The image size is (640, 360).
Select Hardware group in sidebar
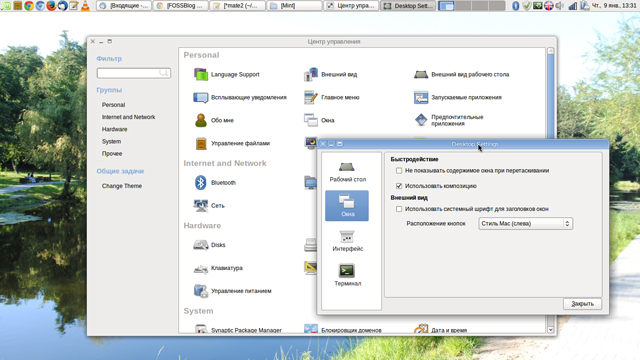[x=114, y=129]
